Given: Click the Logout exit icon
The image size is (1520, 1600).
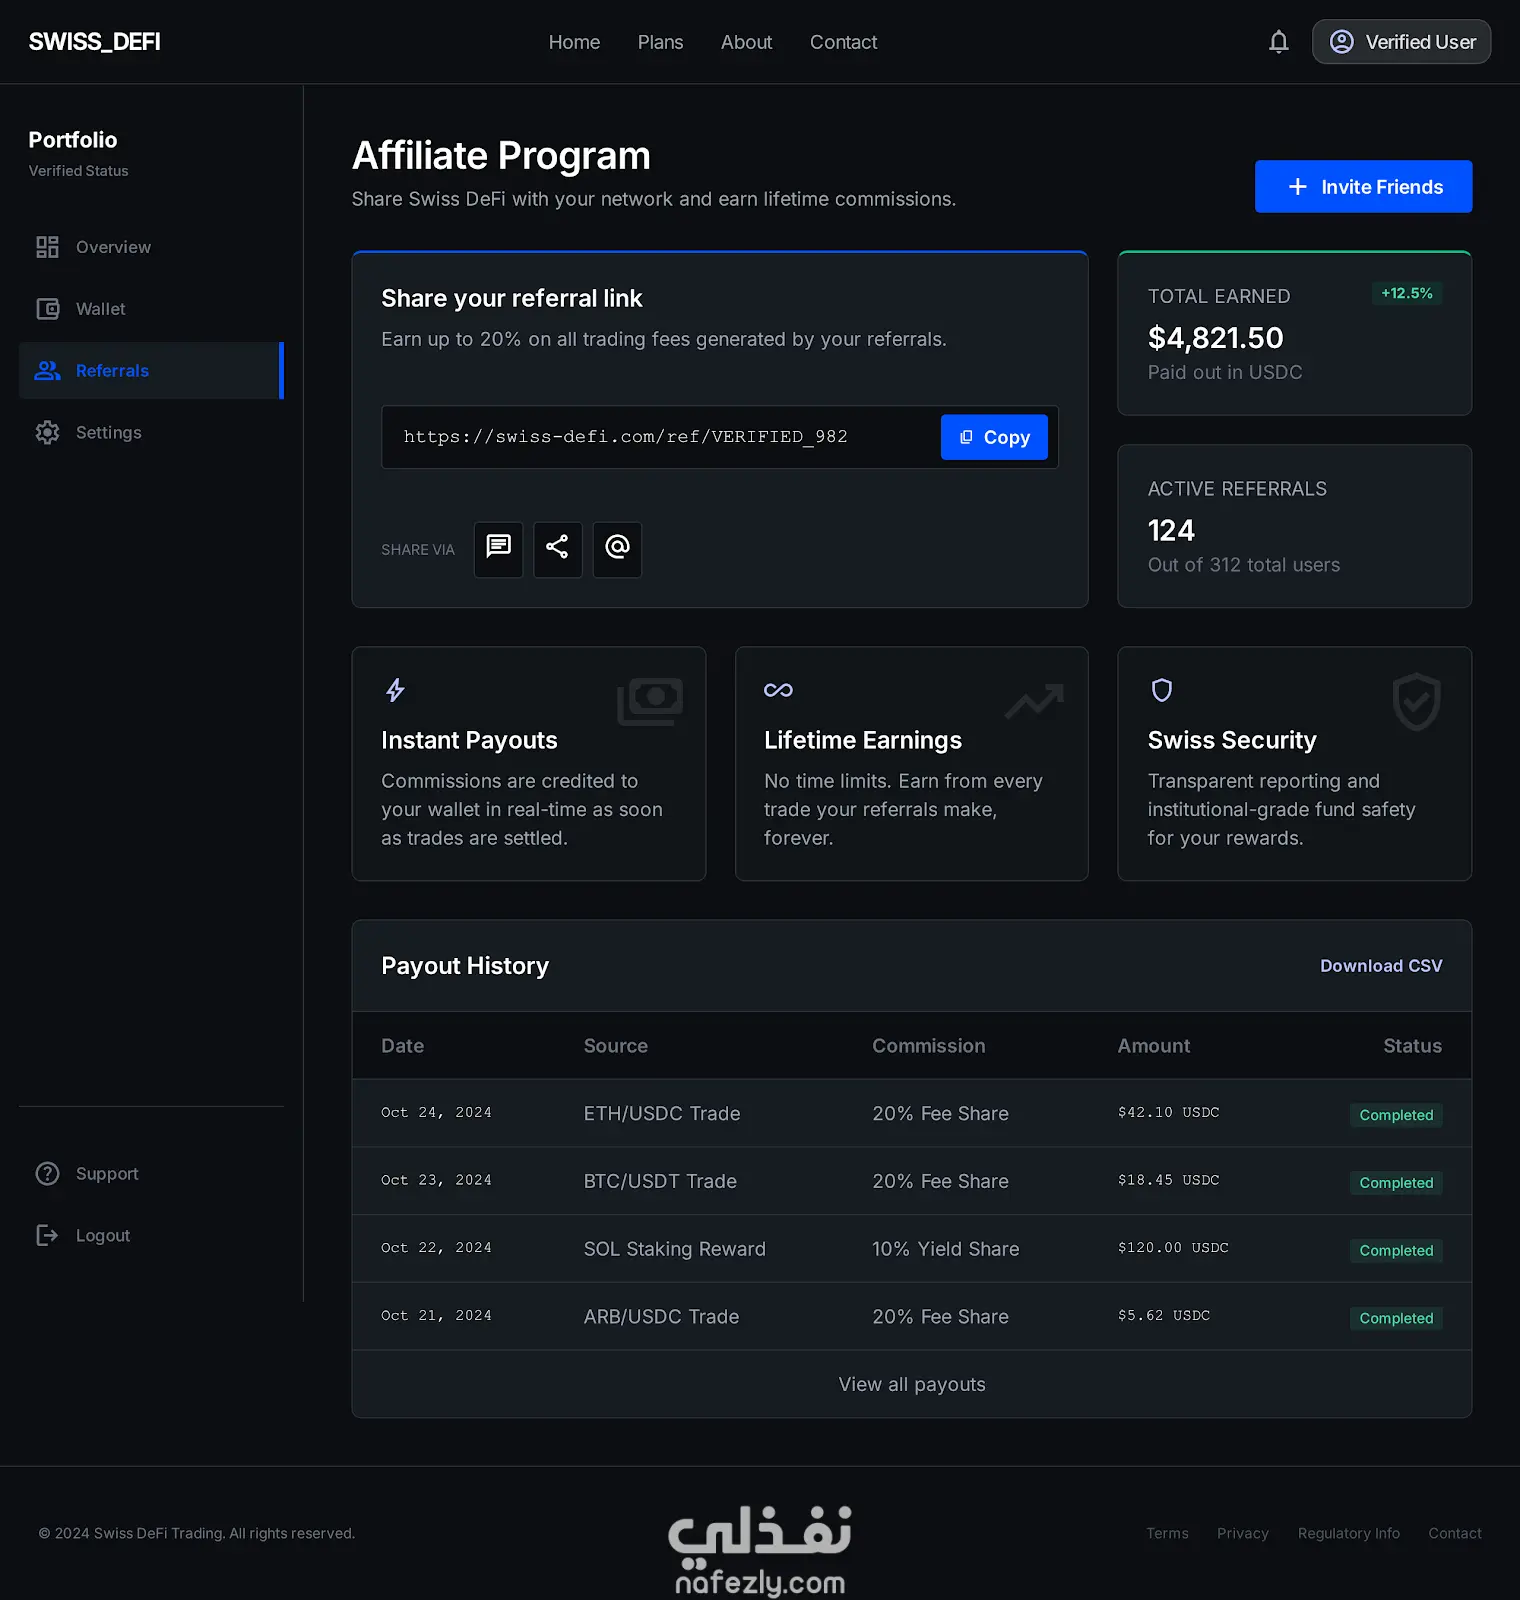Looking at the screenshot, I should click(47, 1235).
